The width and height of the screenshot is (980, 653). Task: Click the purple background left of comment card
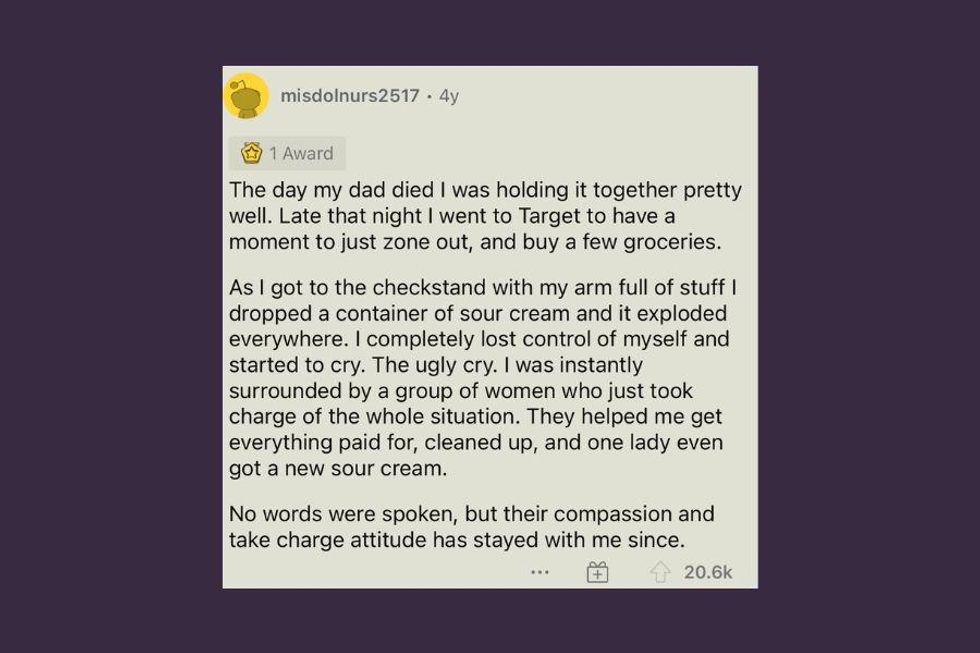(x=110, y=326)
